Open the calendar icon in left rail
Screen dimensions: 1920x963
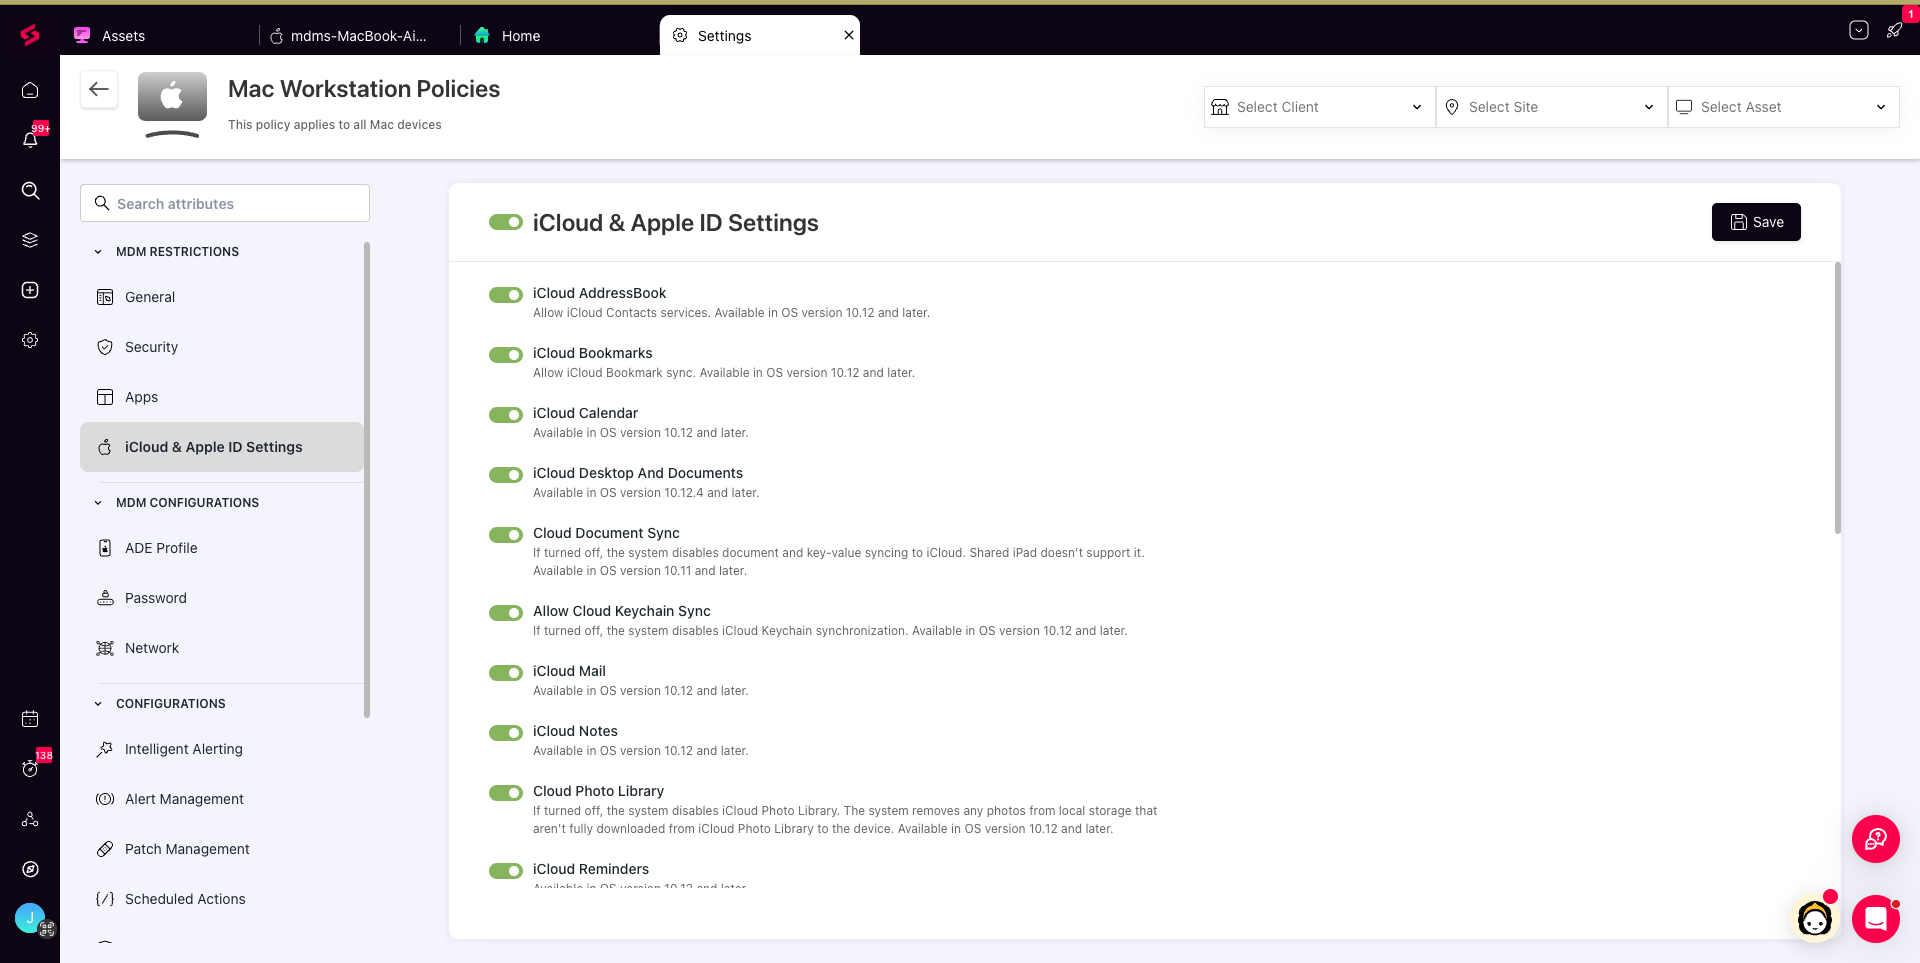30,718
